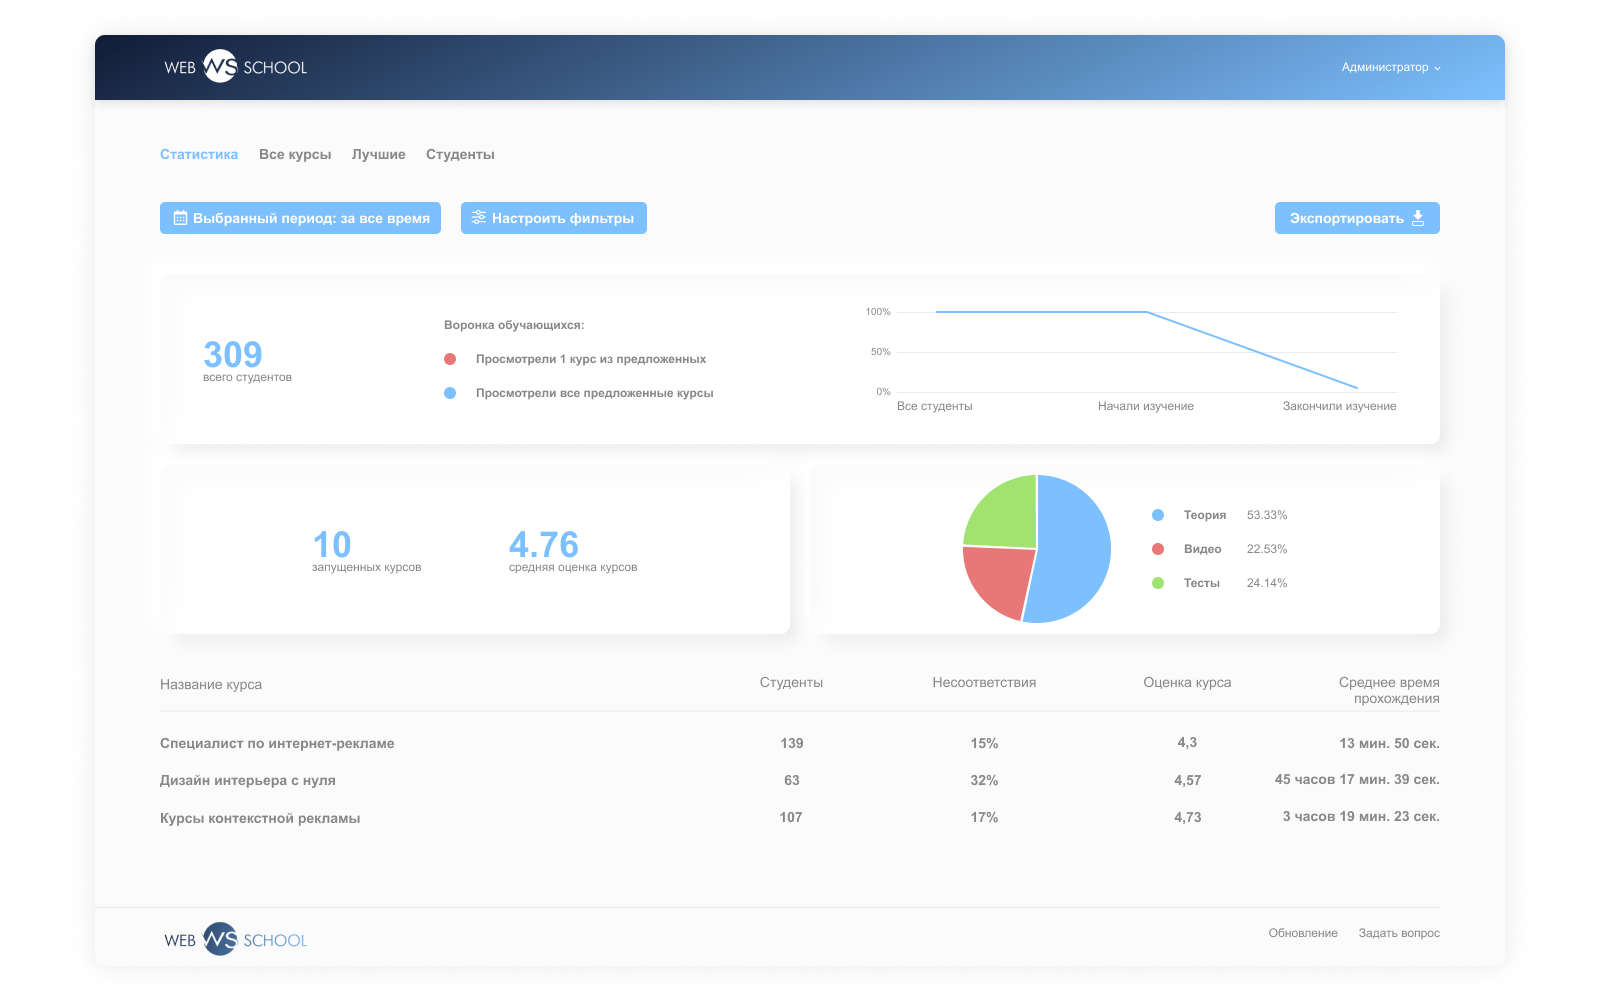The height and width of the screenshot is (1000, 1600).
Task: Click the download icon on export button
Action: [1418, 218]
